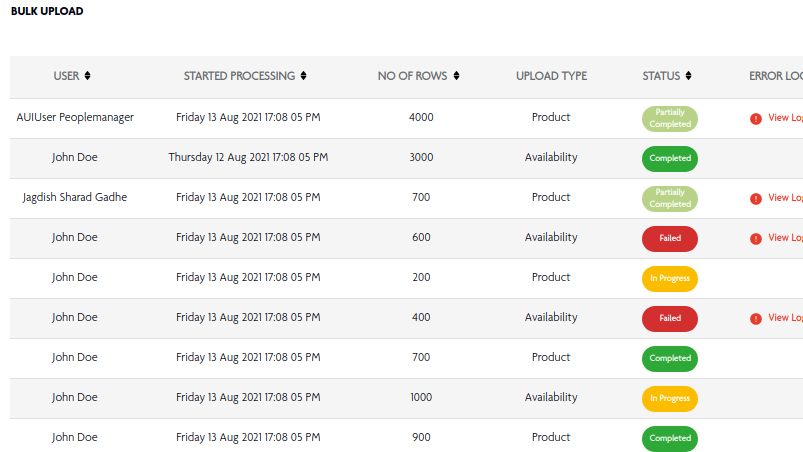Viewport: 803px width, 452px height.
Task: Click Availability type in the 1000-rows row
Action: click(551, 397)
